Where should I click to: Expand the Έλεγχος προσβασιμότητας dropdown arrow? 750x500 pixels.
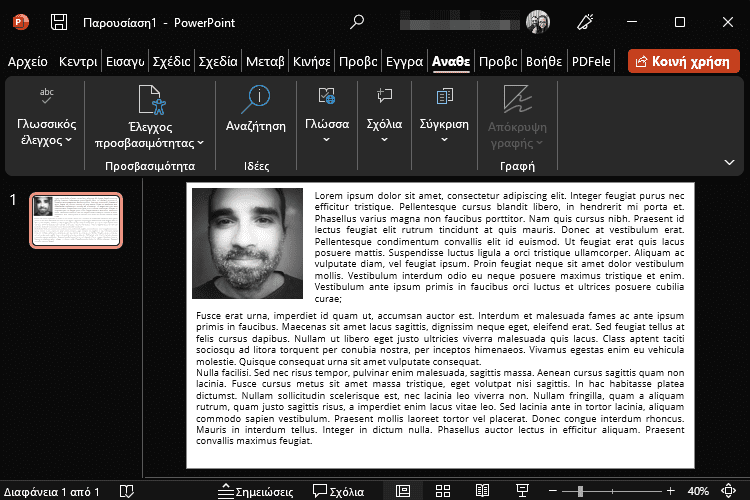(200, 143)
